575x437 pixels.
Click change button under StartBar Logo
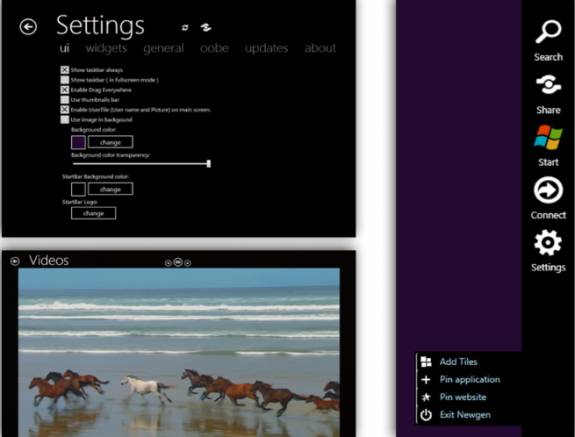(x=94, y=213)
